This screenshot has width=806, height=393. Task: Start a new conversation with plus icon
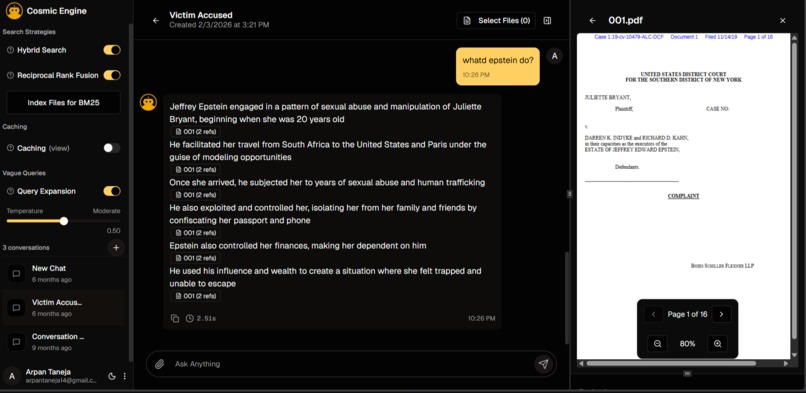click(116, 248)
